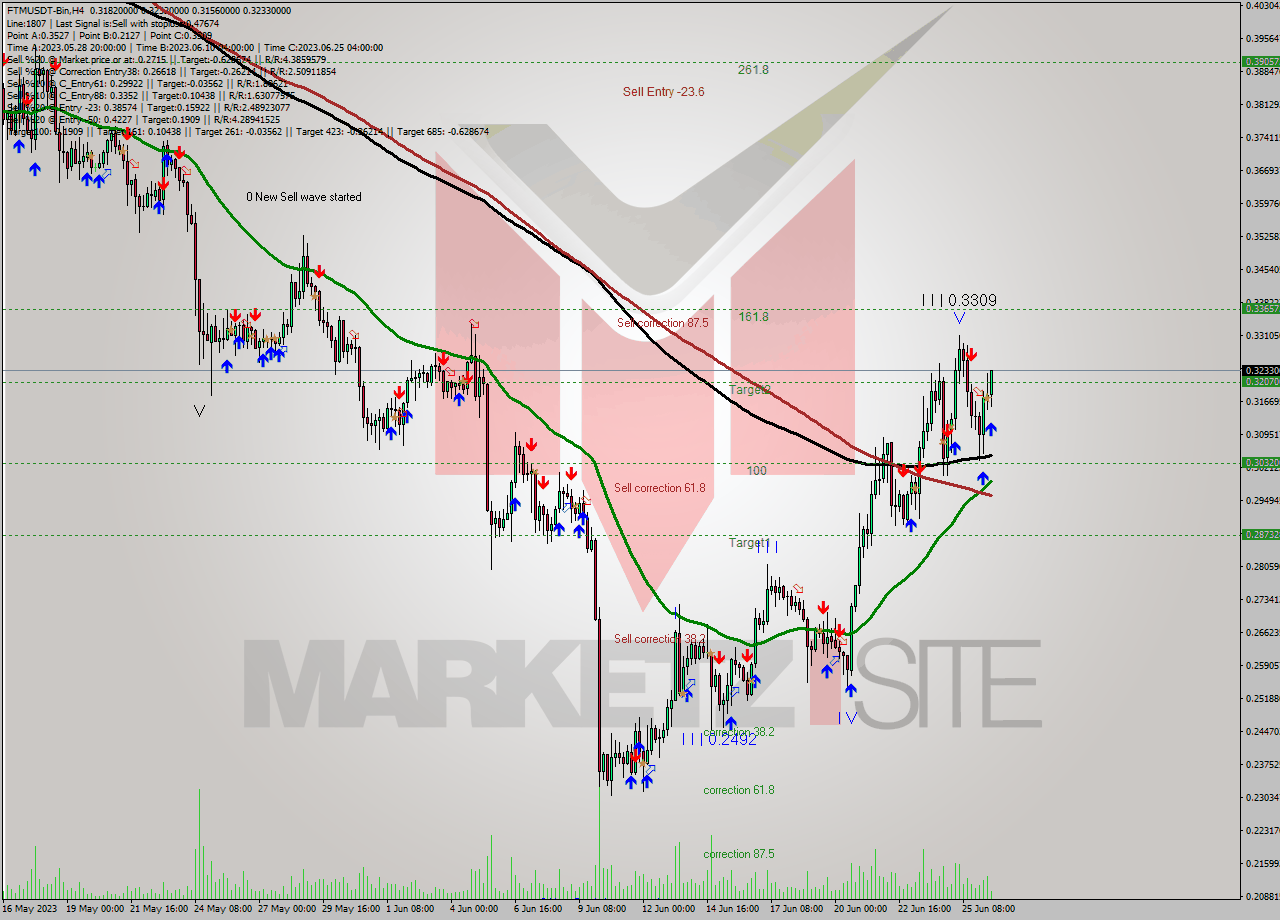
Task: Click the 0.2447 price axis label
Action: pyautogui.click(x=1262, y=731)
